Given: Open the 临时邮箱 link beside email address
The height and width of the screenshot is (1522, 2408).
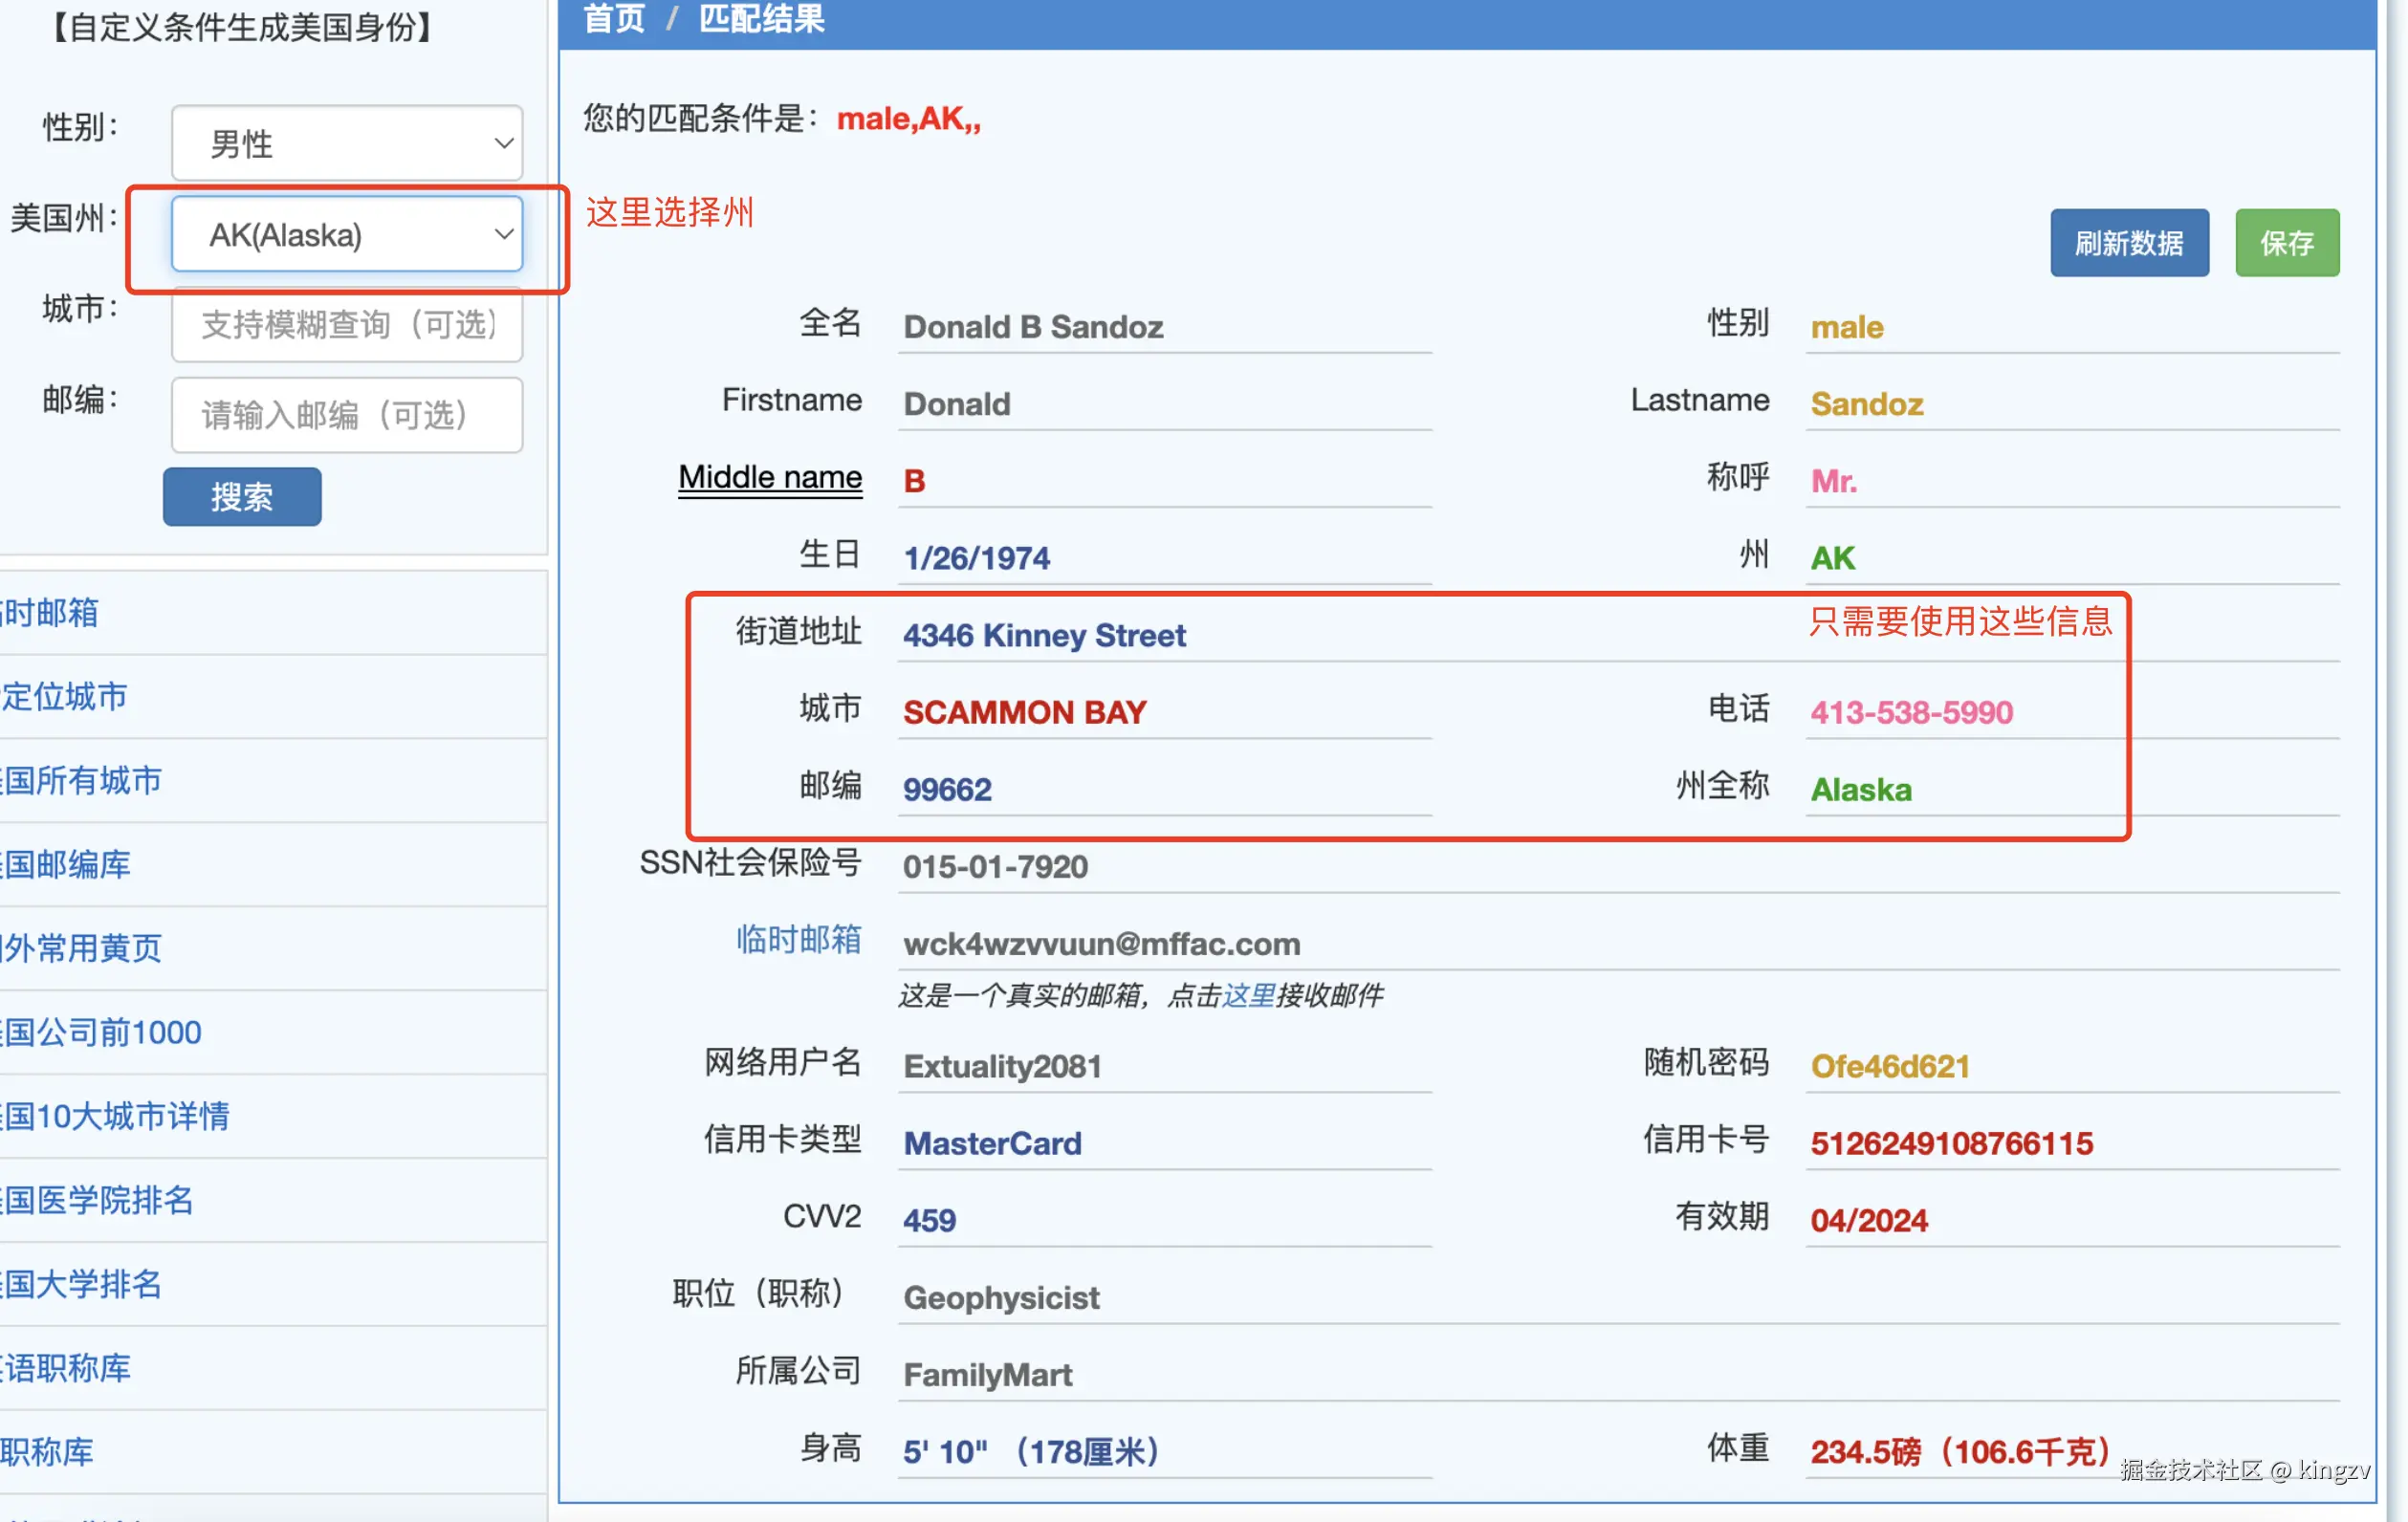Looking at the screenshot, I should pos(798,940).
